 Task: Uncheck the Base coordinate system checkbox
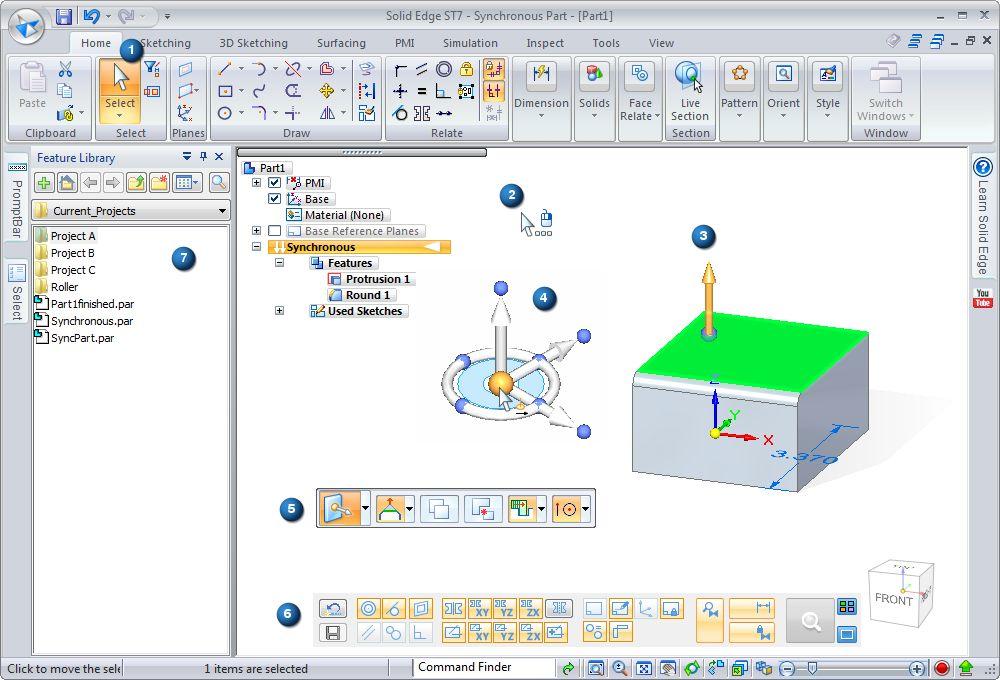[x=274, y=199]
